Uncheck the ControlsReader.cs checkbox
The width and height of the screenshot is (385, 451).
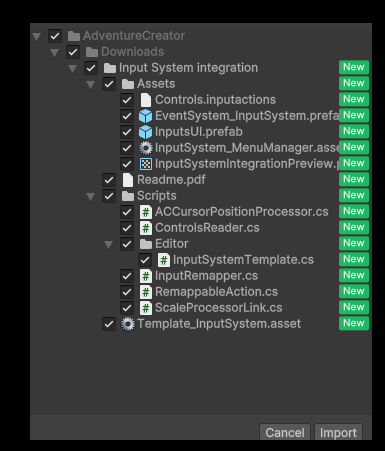tap(127, 228)
